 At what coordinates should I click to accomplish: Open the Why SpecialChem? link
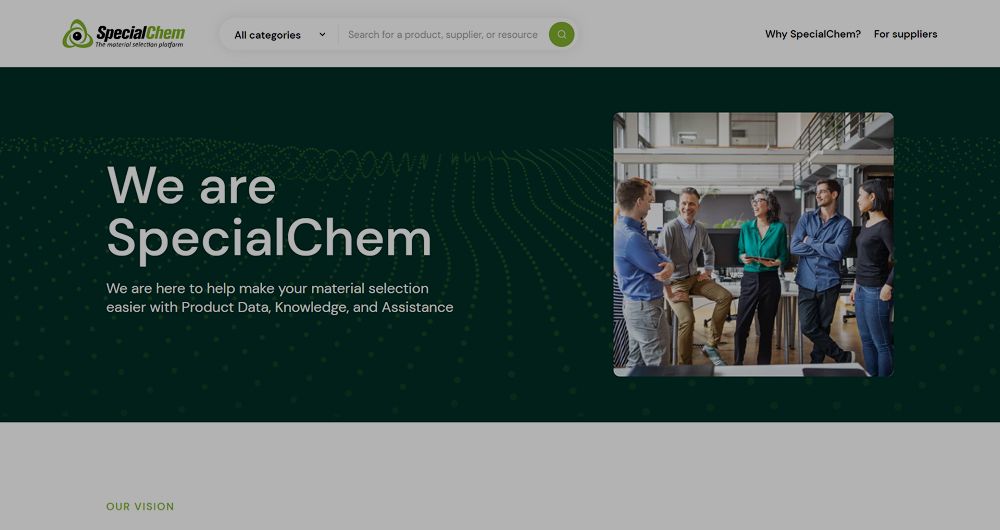point(812,34)
